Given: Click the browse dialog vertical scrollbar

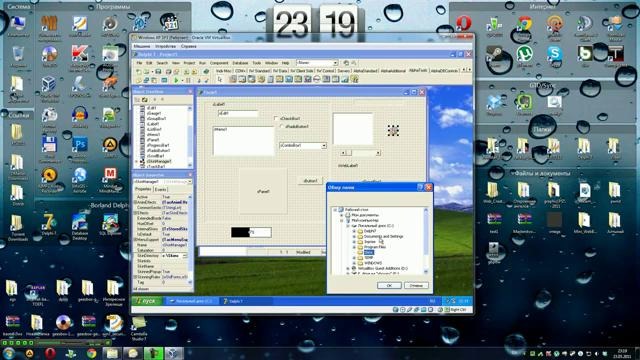Looking at the screenshot, I should [x=426, y=240].
